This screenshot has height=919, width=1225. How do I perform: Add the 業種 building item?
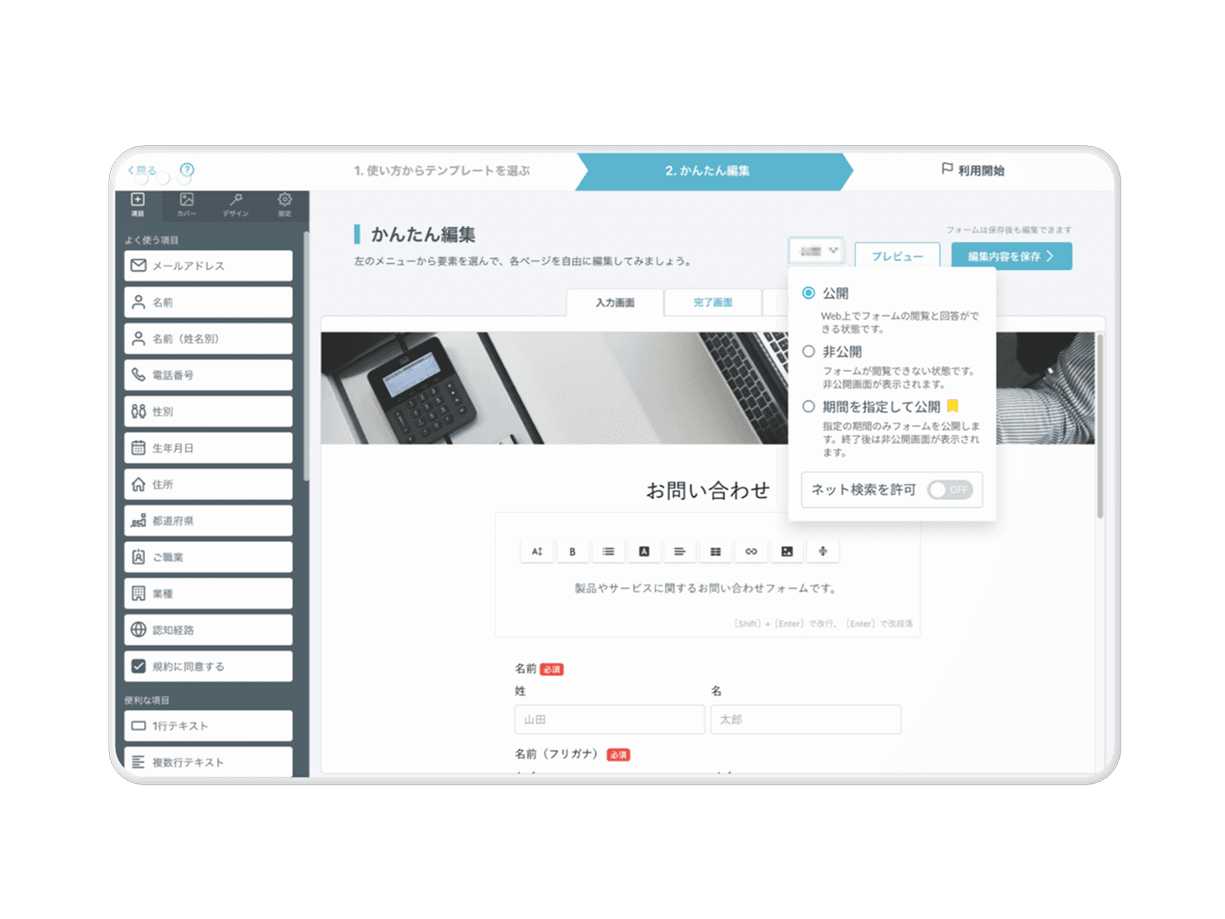(x=208, y=594)
